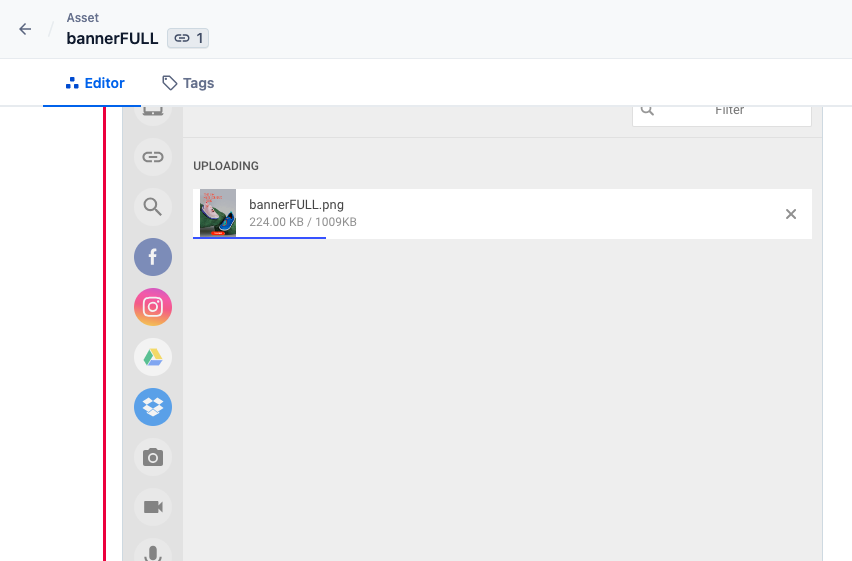Switch to the Editor tab
The image size is (852, 561).
[x=95, y=83]
